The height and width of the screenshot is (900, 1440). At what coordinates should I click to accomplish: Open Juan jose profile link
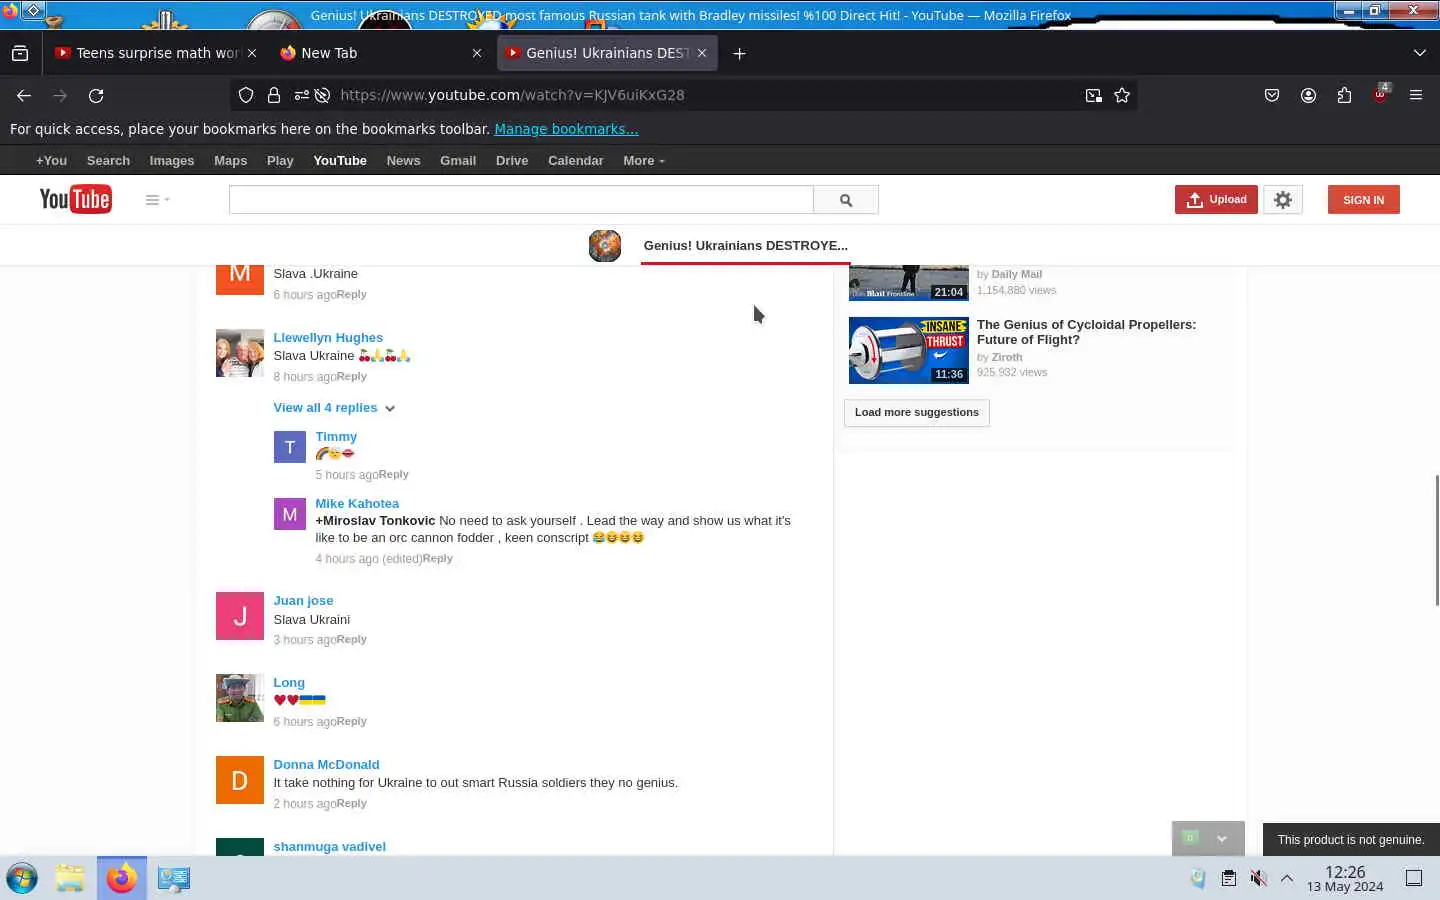pos(303,600)
